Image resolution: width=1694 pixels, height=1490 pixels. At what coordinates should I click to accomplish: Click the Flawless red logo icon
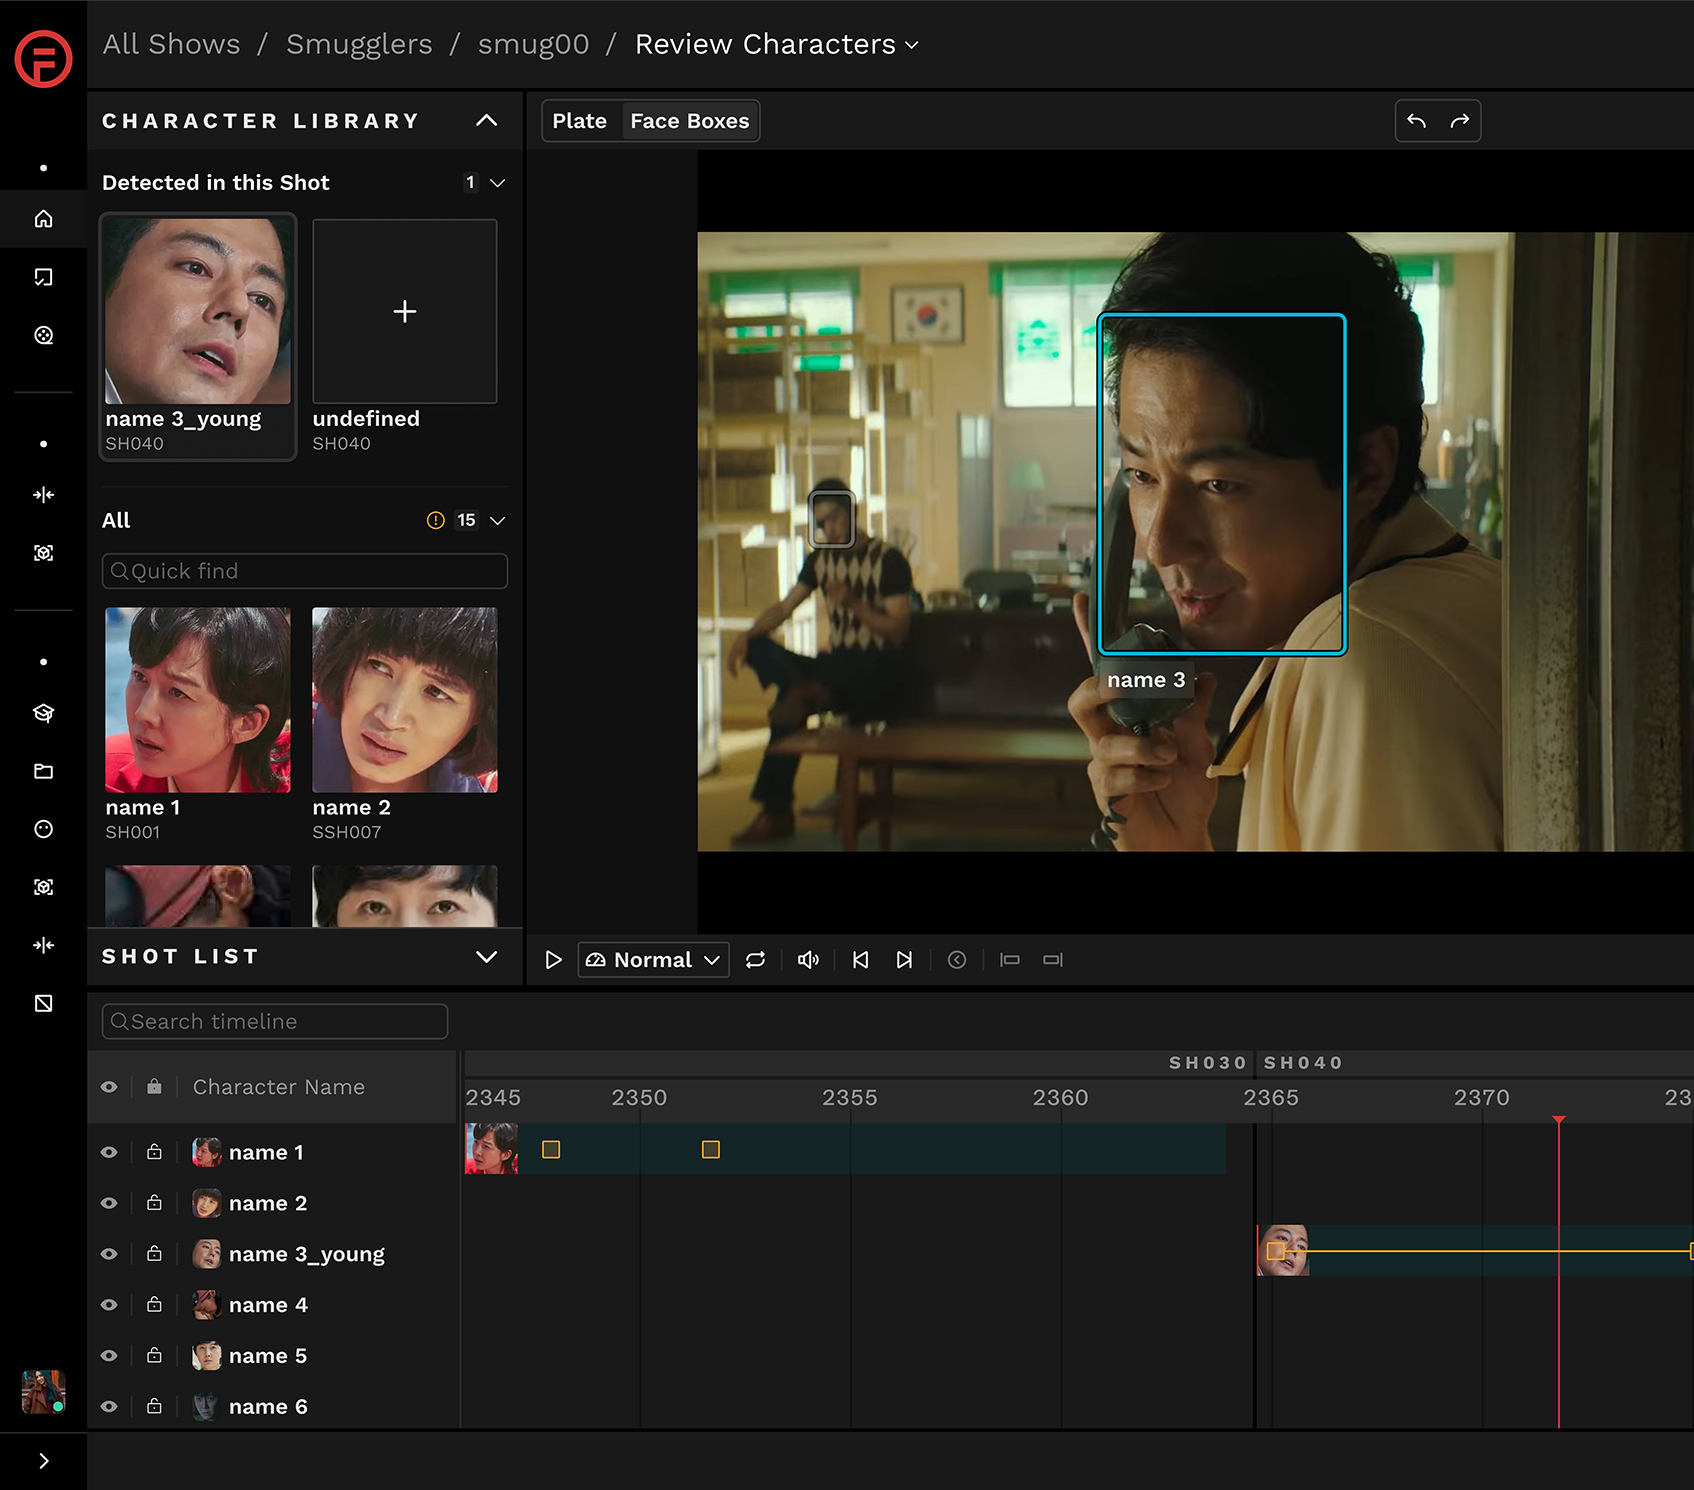(43, 58)
